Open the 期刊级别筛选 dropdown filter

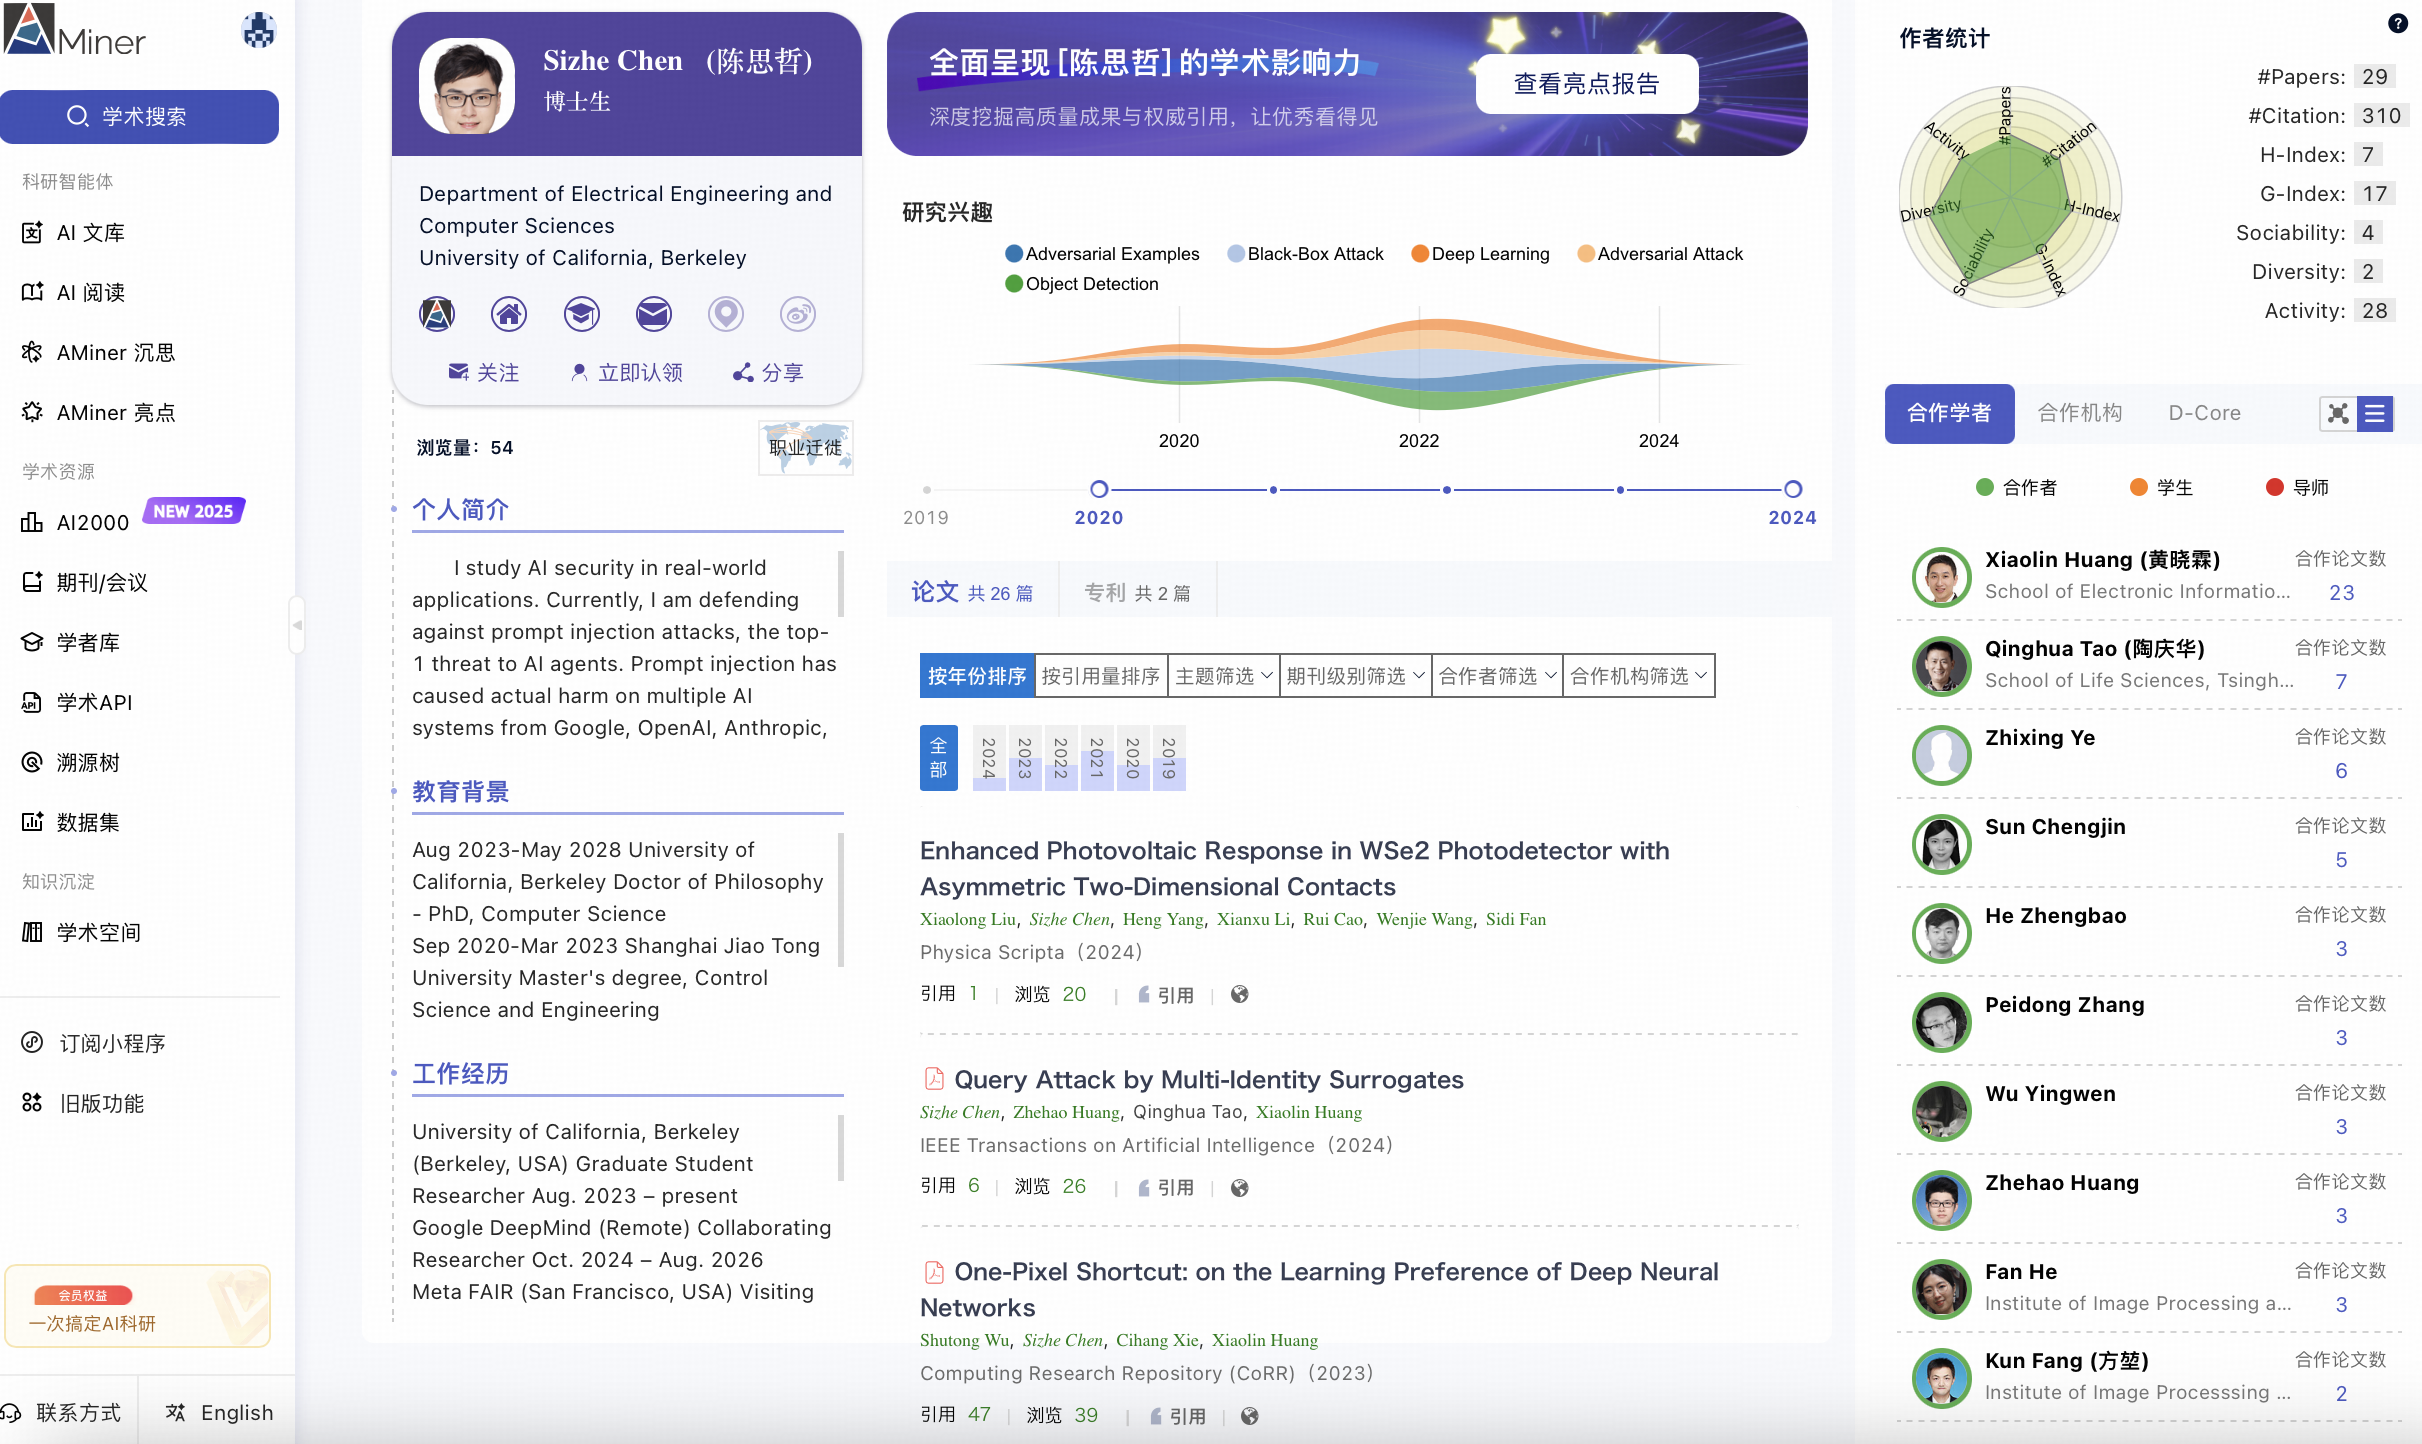pyautogui.click(x=1355, y=676)
